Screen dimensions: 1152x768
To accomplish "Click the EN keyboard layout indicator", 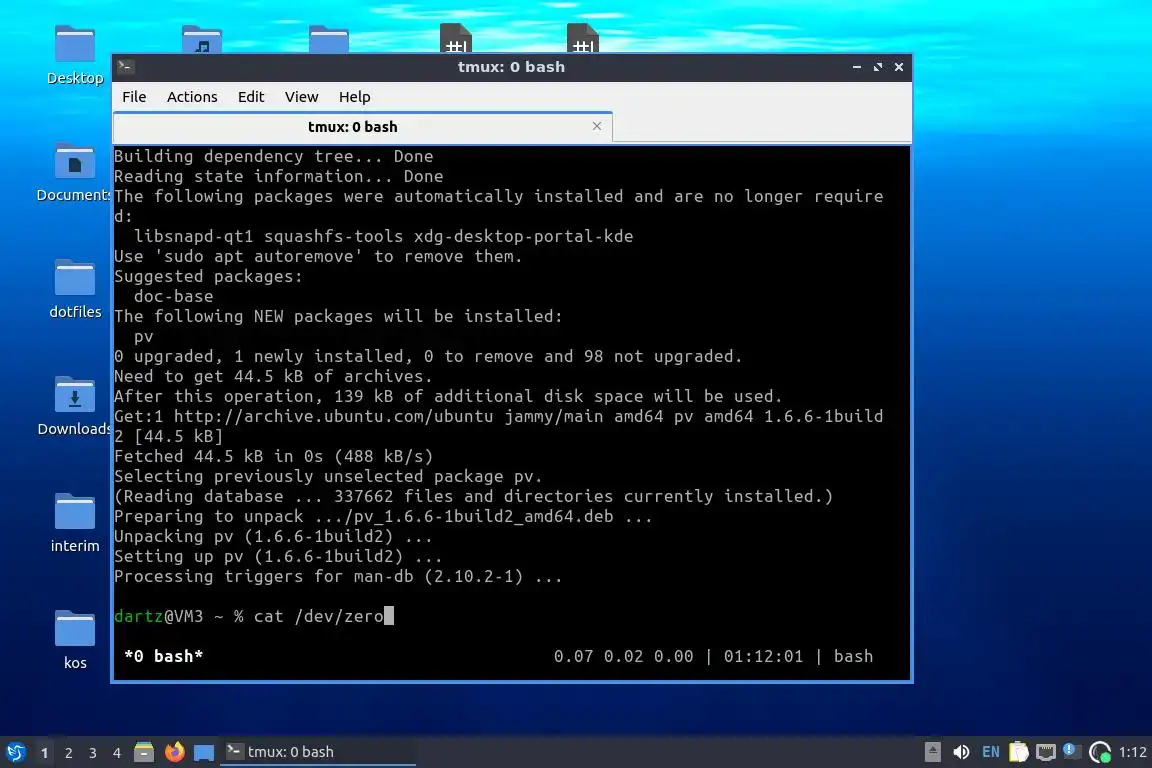I will (990, 752).
